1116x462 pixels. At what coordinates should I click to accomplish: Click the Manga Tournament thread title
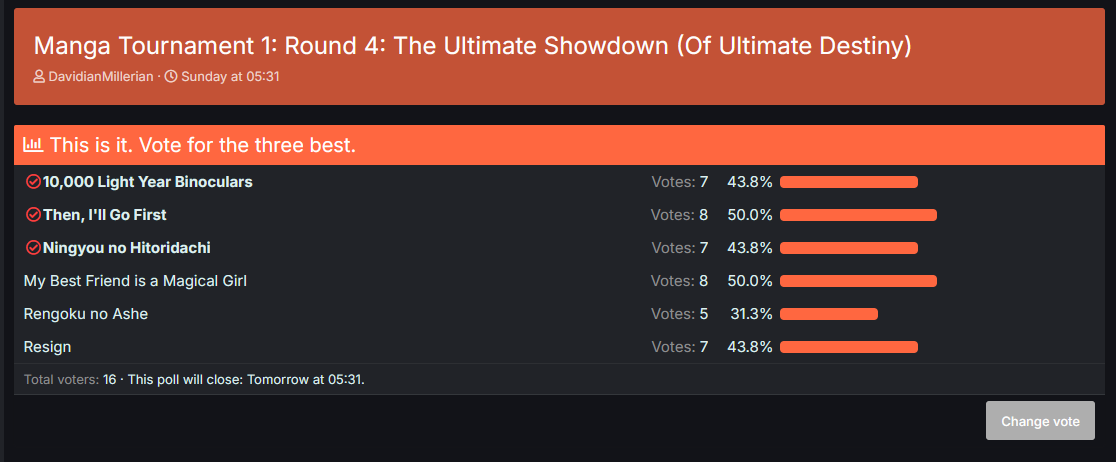(x=472, y=46)
